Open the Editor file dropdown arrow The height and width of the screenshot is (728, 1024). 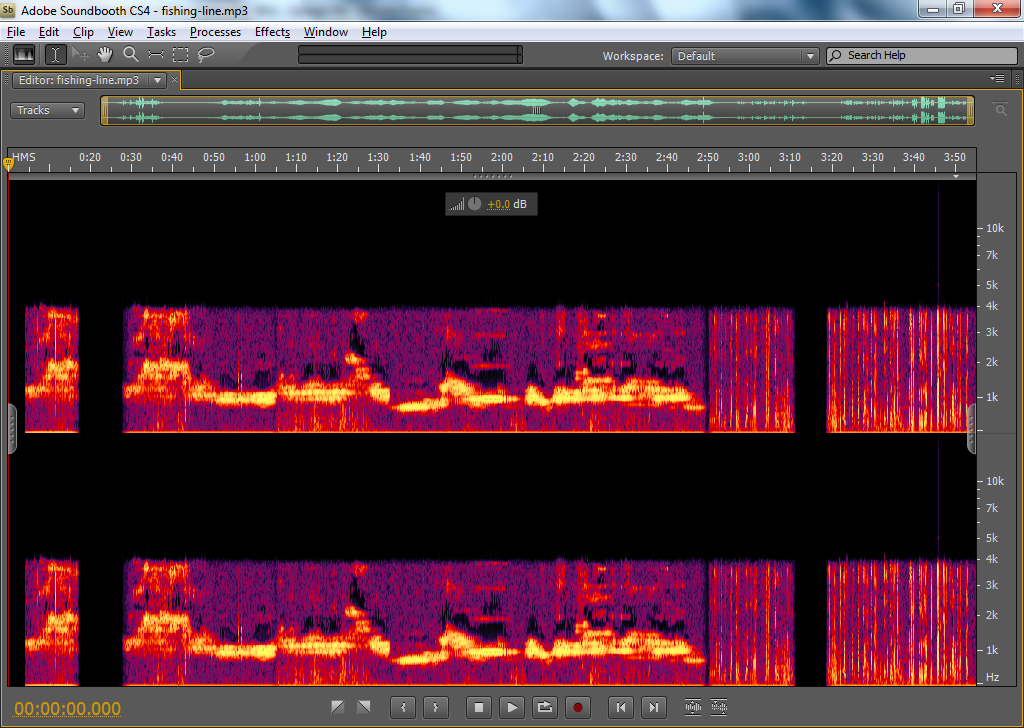point(157,80)
